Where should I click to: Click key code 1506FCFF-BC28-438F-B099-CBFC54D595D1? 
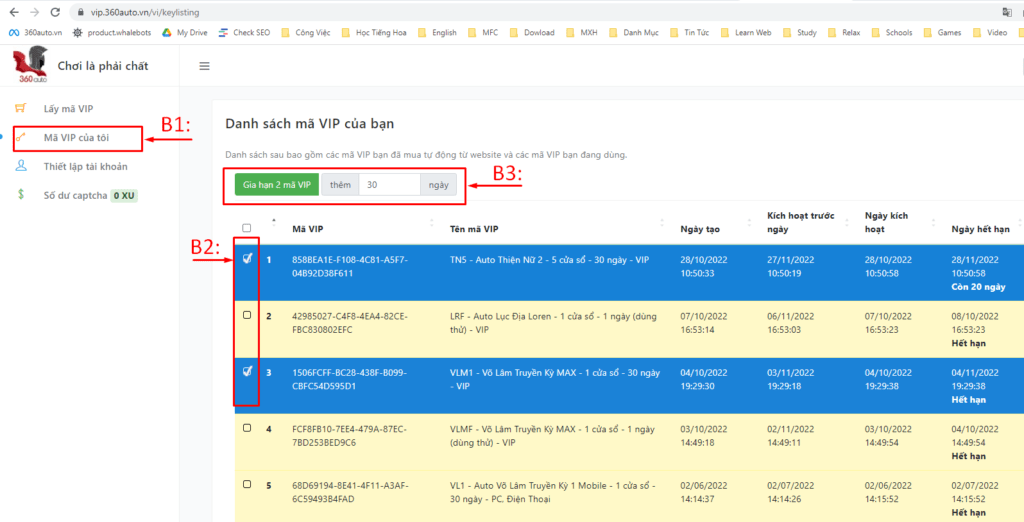click(x=350, y=379)
